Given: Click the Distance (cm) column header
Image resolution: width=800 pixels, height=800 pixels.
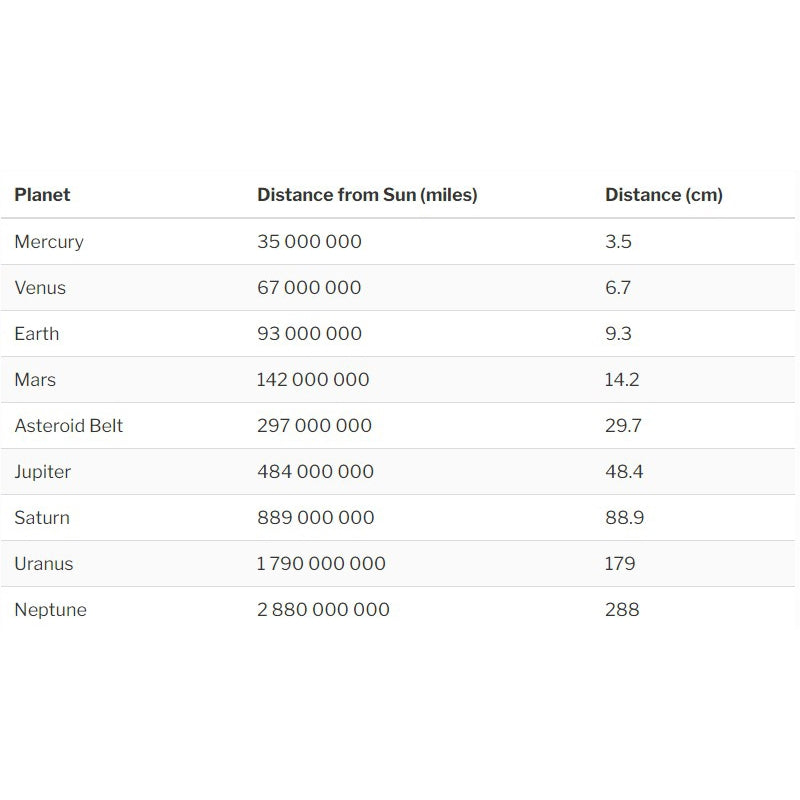Looking at the screenshot, I should tap(663, 195).
